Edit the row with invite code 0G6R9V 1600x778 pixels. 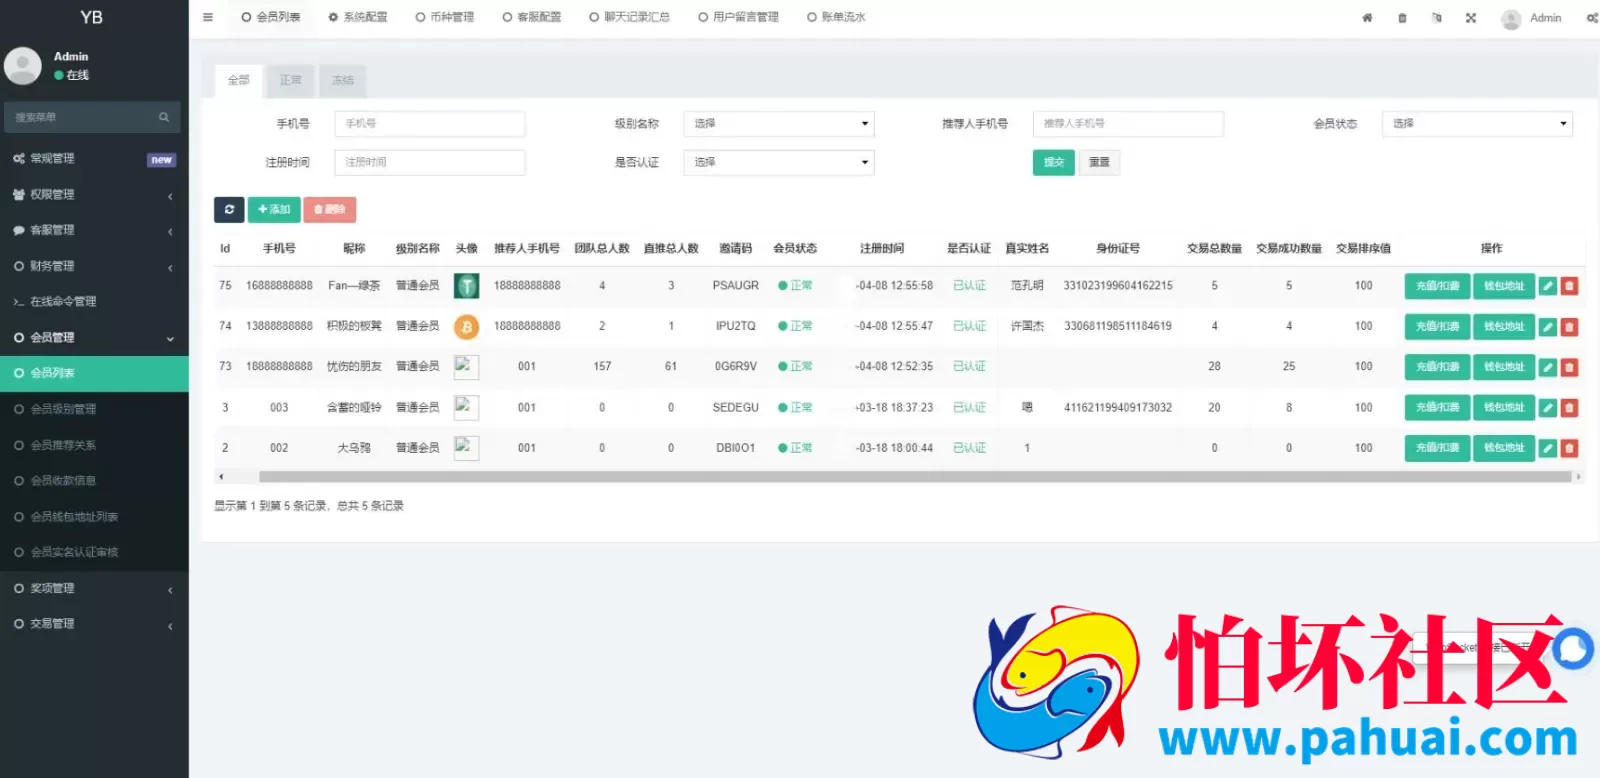1548,367
